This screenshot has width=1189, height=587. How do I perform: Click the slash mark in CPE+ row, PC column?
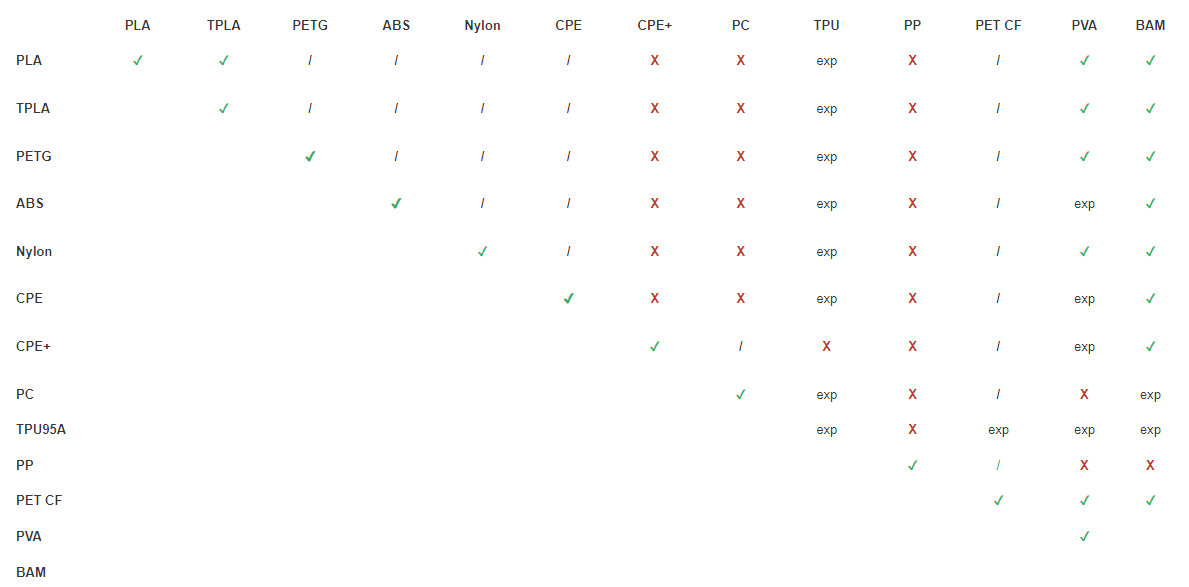[x=740, y=346]
